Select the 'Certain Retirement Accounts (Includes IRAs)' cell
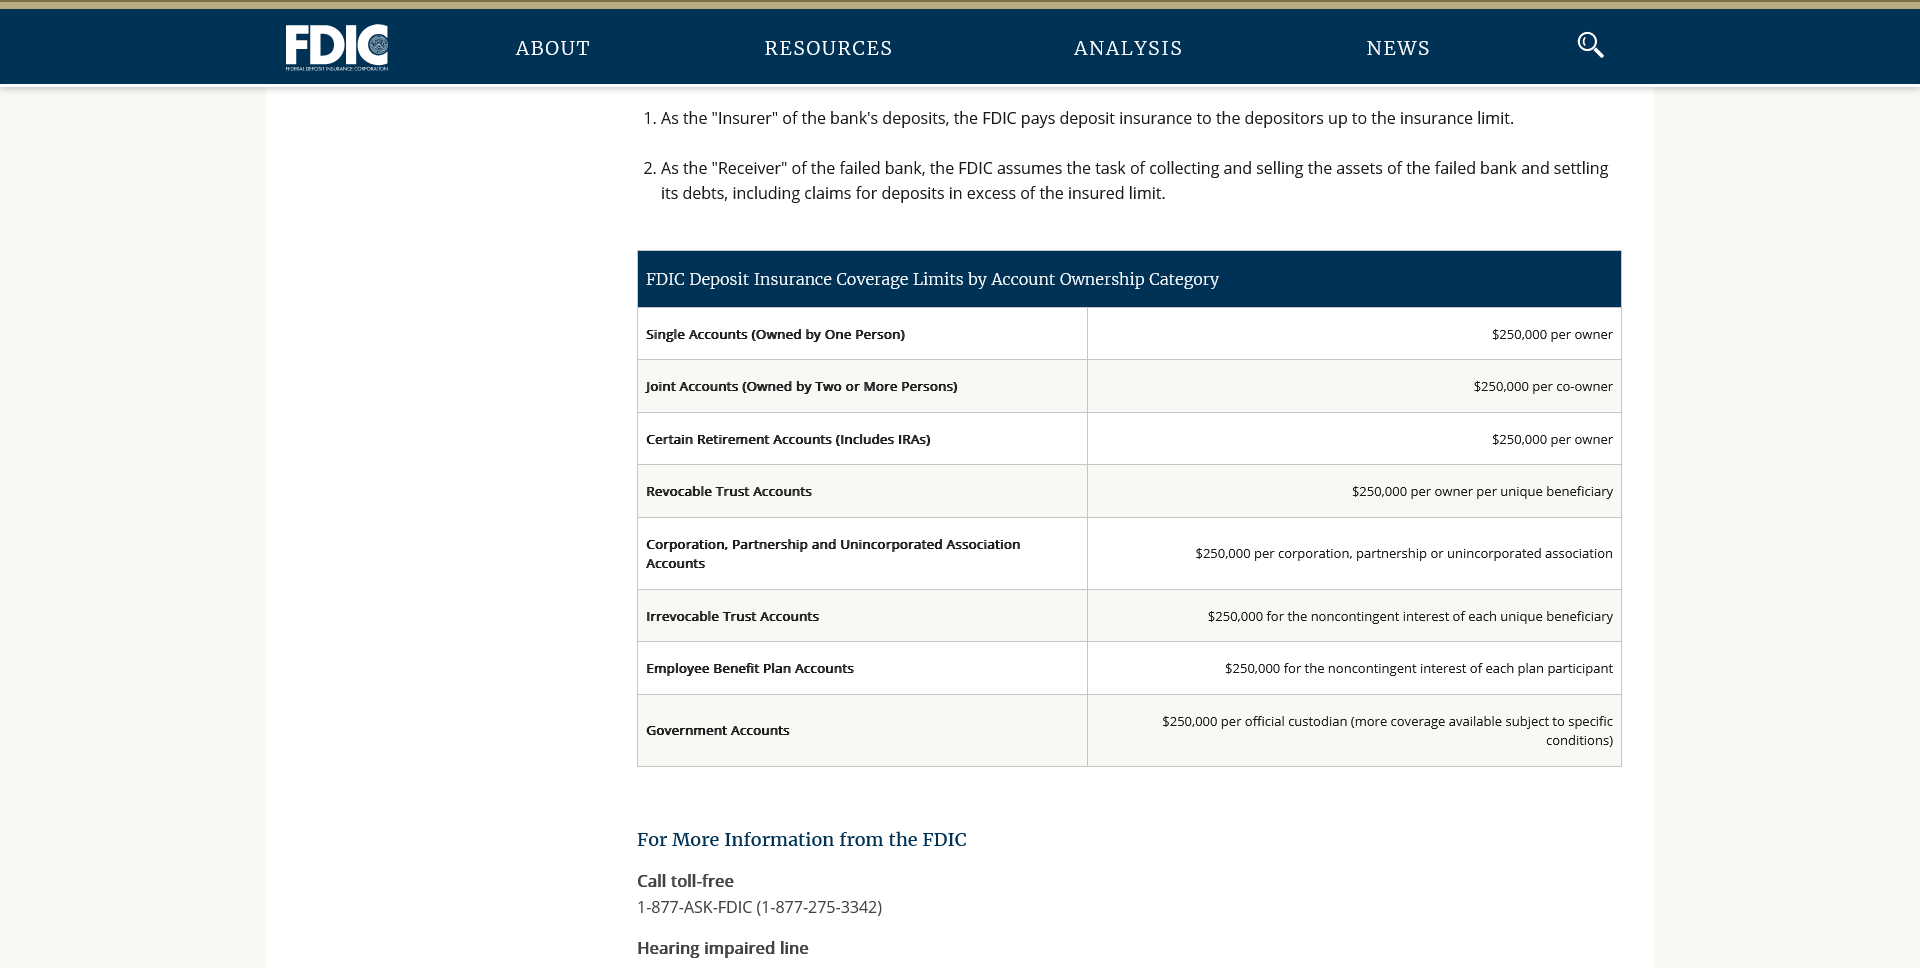1920x968 pixels. [x=862, y=439]
